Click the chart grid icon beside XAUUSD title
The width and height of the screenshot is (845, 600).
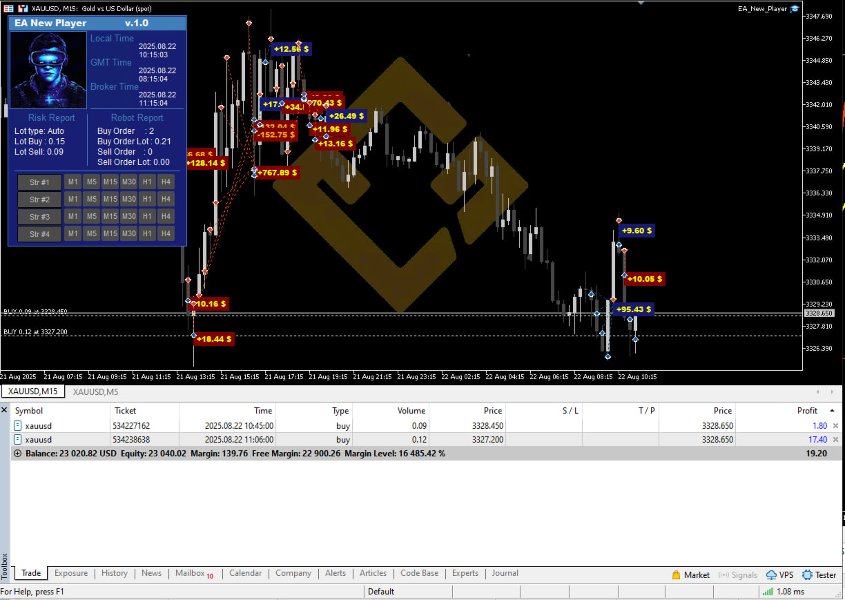8,8
